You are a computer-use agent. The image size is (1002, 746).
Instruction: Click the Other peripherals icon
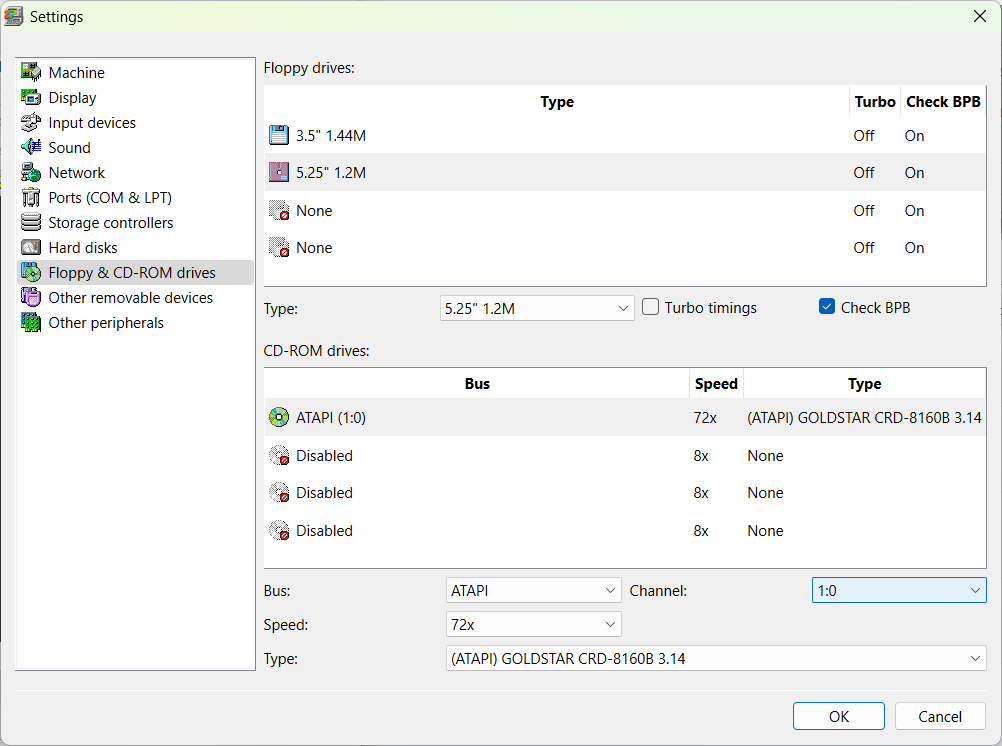(x=31, y=323)
